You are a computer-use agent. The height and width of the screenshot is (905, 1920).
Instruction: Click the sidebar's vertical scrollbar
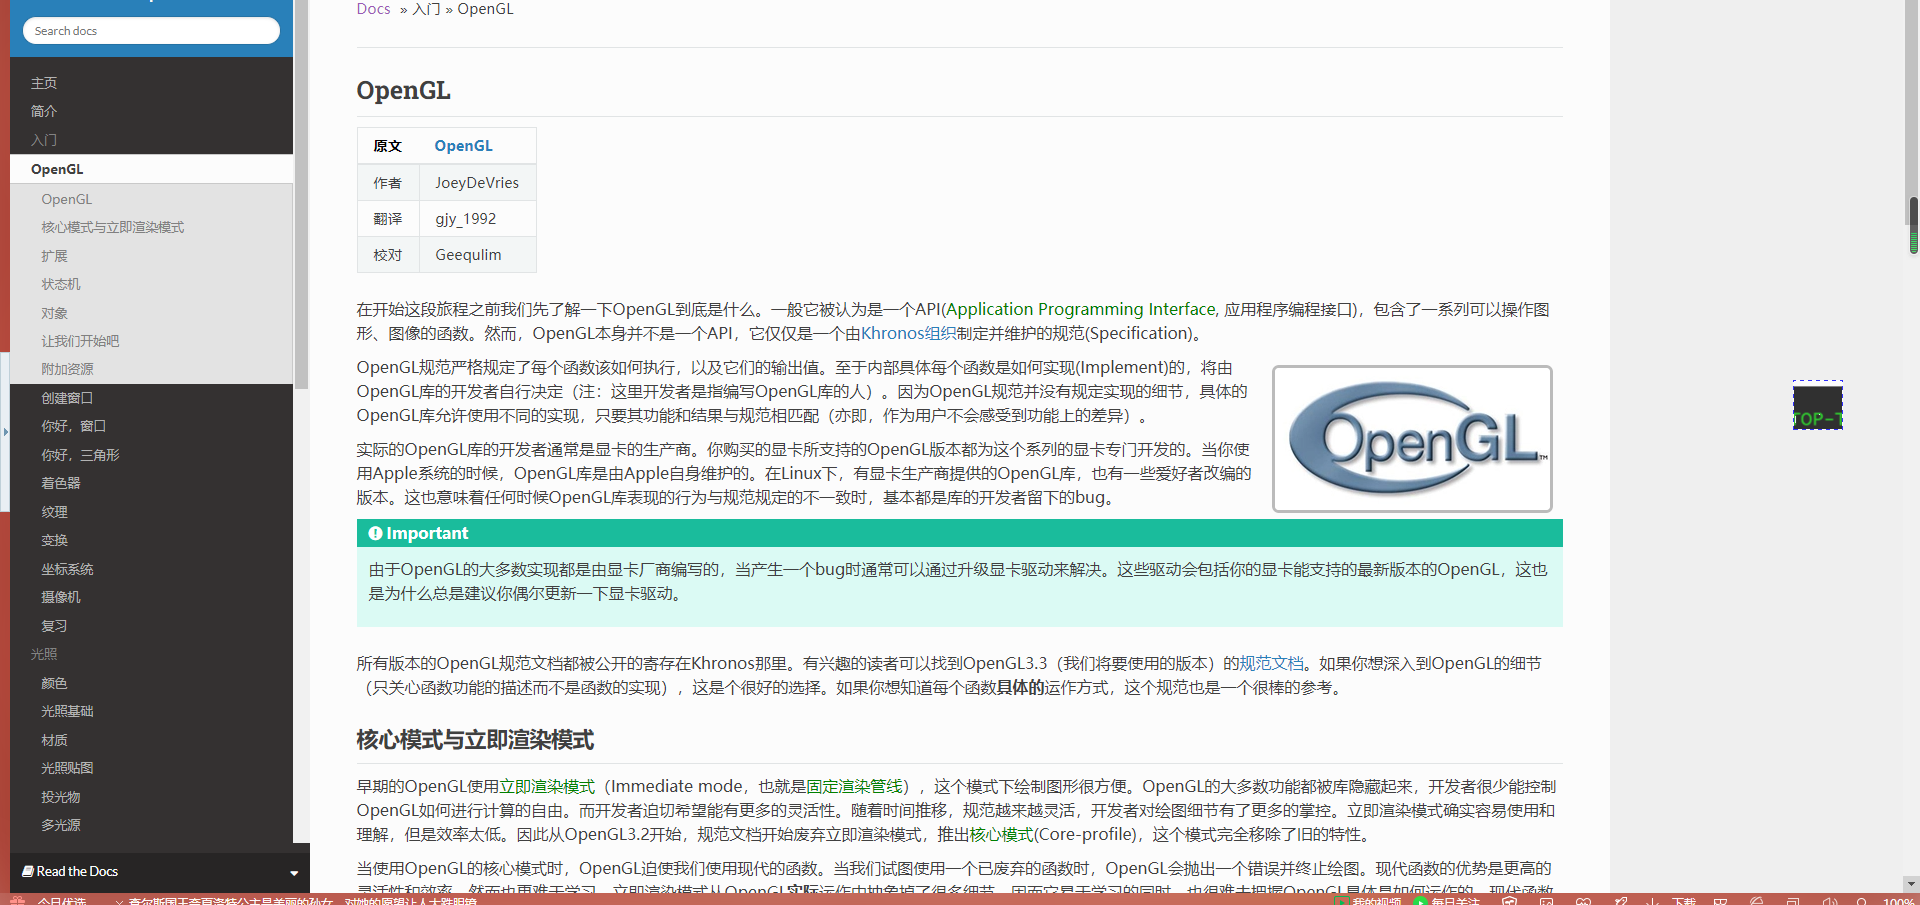[x=301, y=195]
